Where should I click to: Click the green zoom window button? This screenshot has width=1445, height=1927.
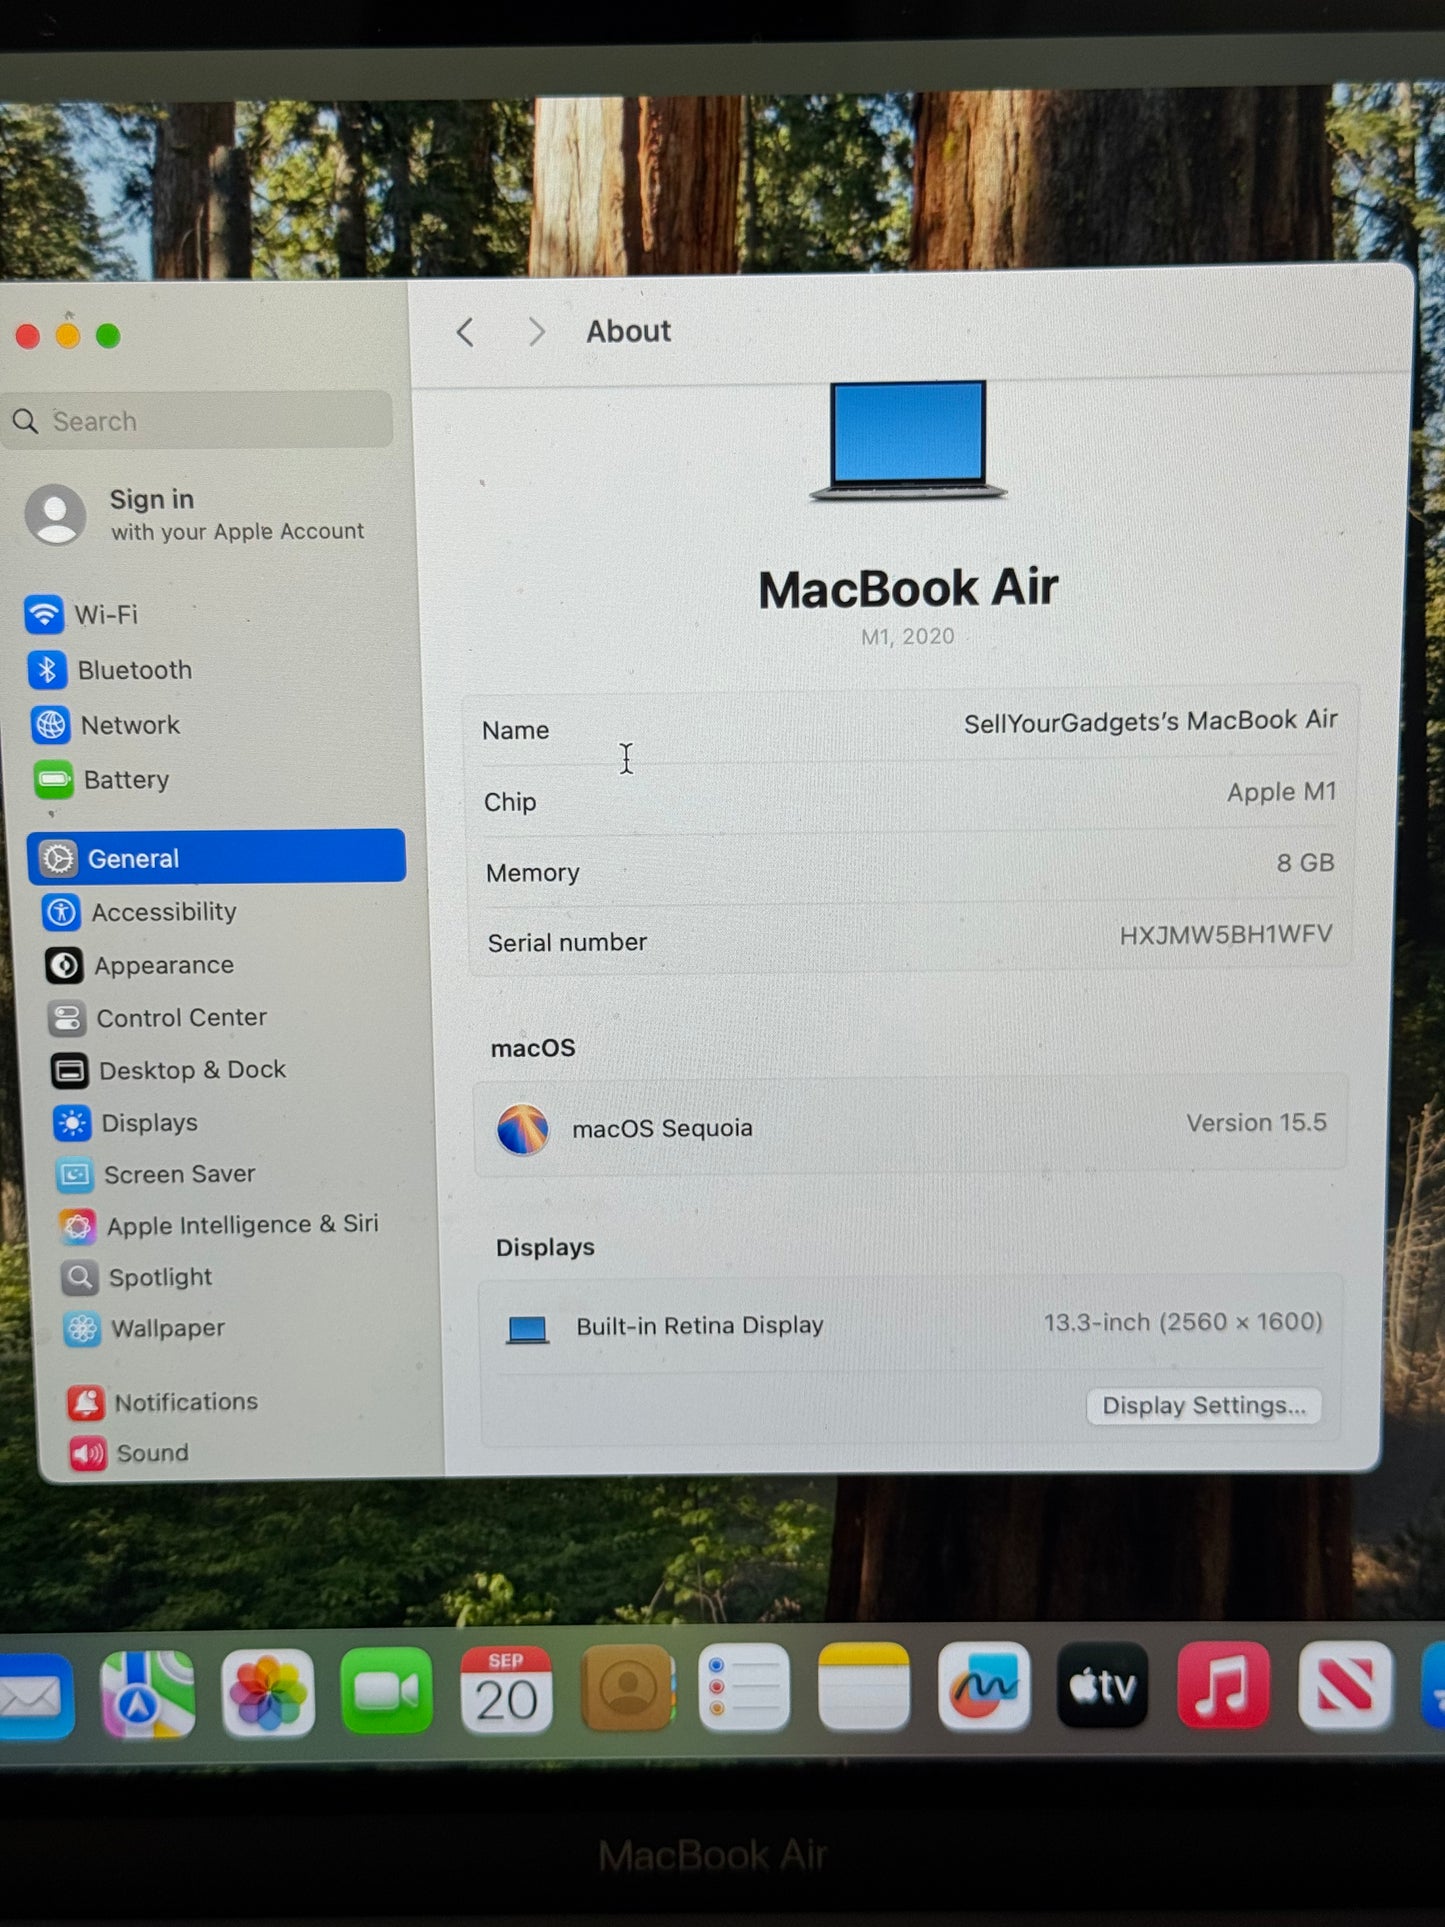[108, 336]
